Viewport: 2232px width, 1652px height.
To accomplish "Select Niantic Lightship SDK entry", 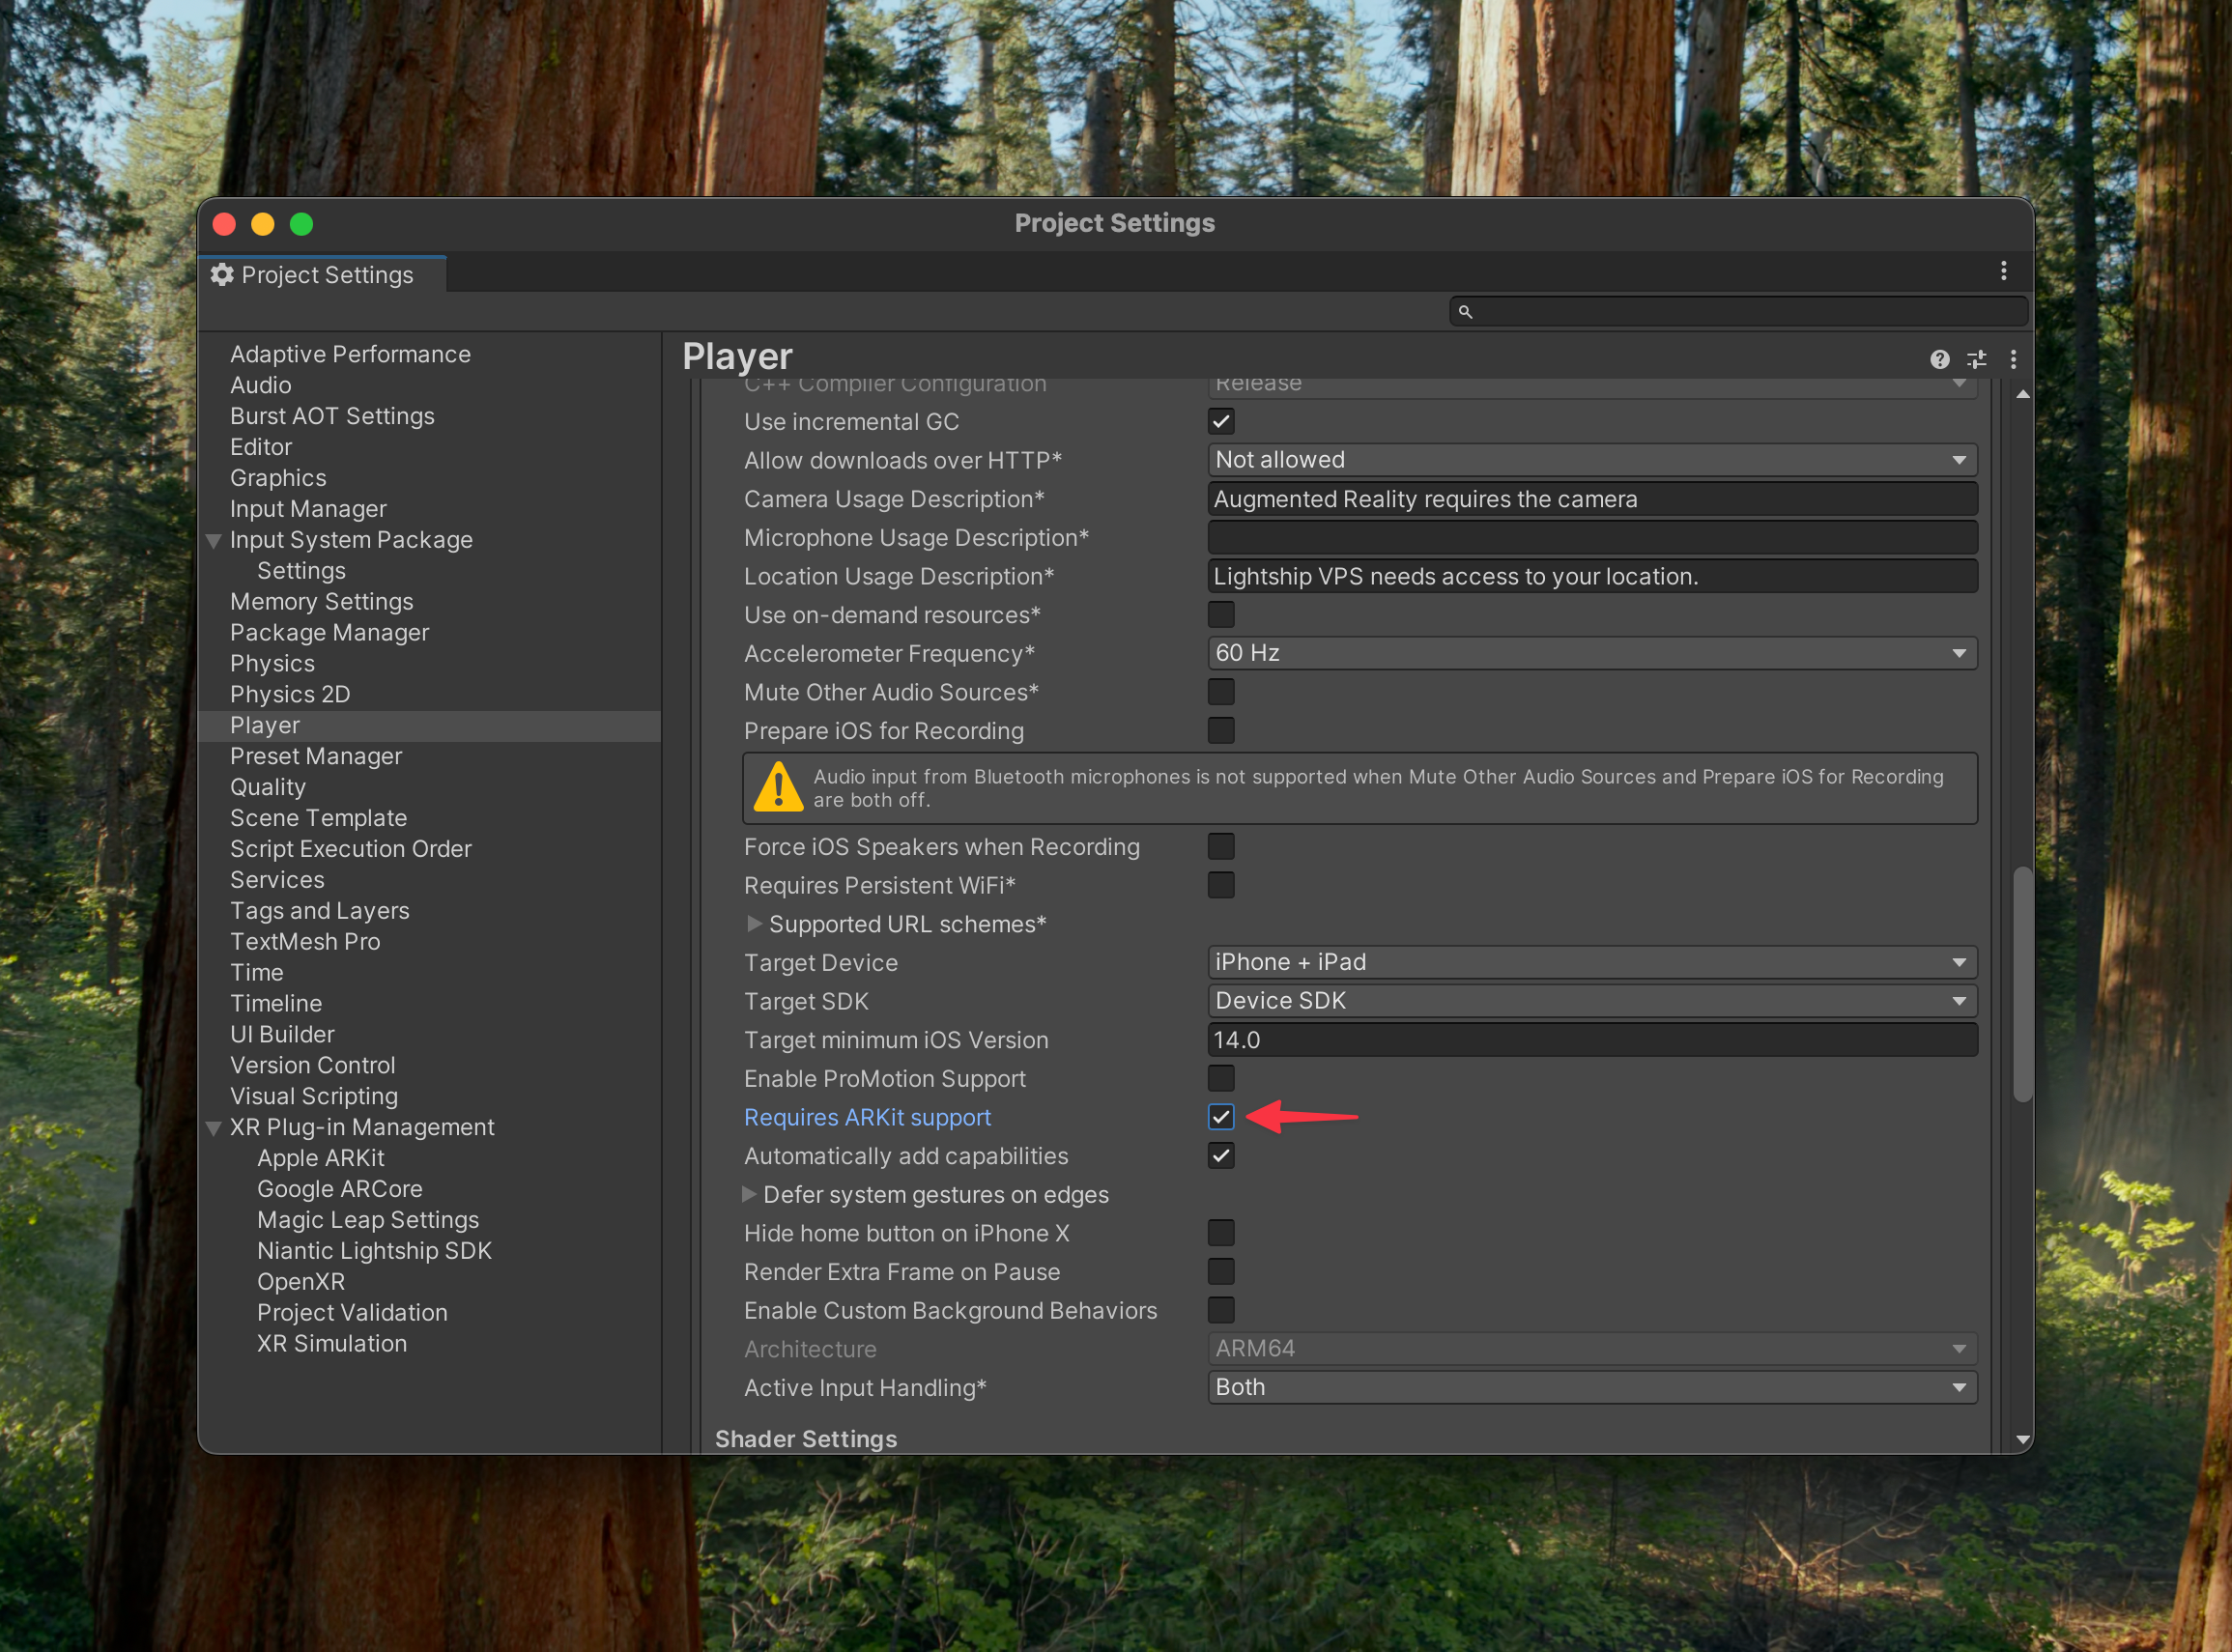I will [x=374, y=1251].
